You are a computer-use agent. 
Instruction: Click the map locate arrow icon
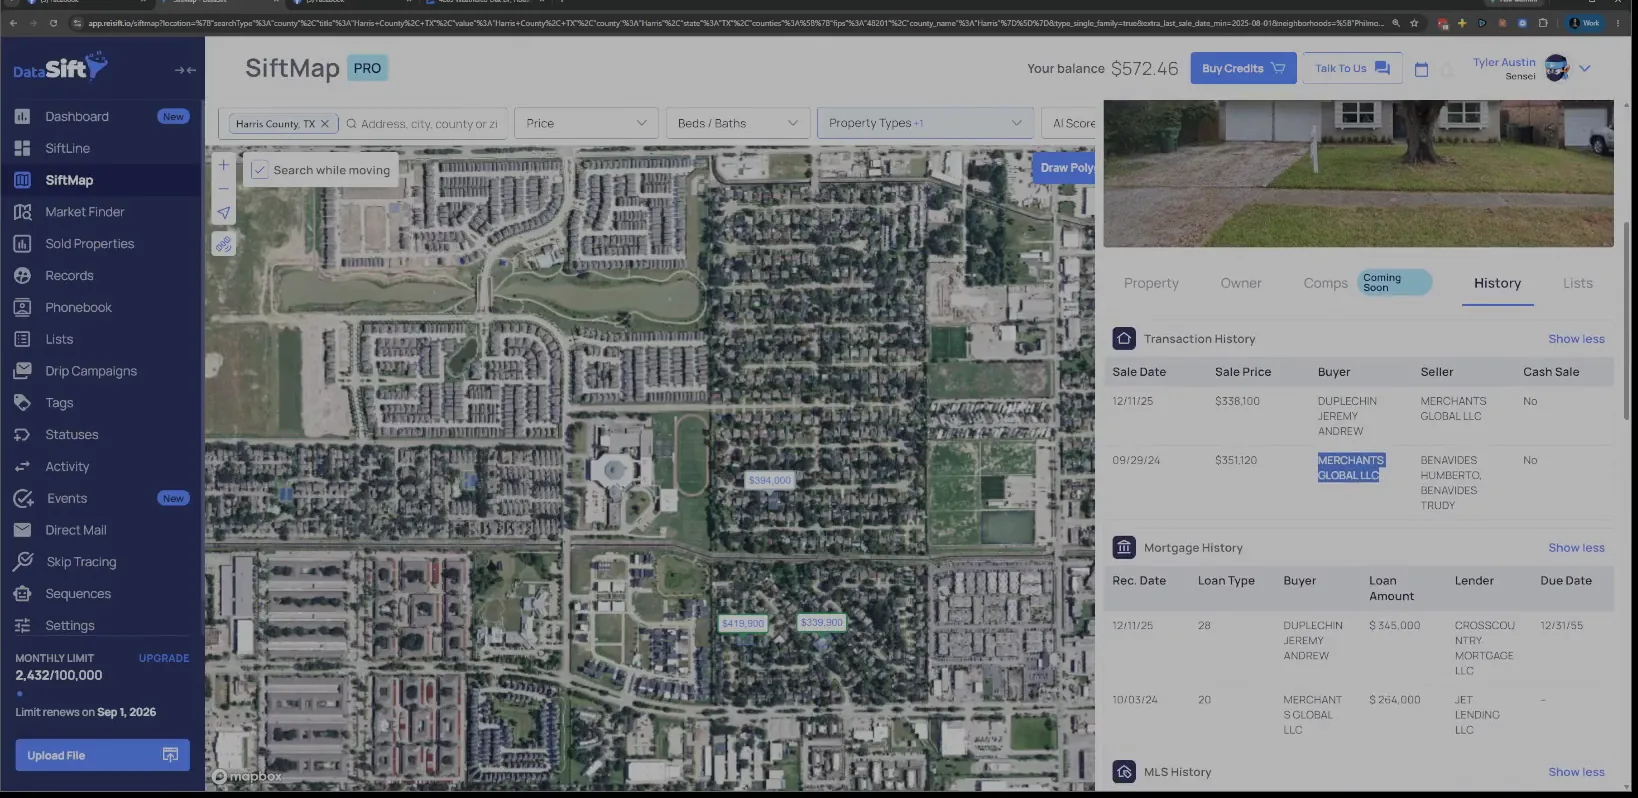(224, 212)
